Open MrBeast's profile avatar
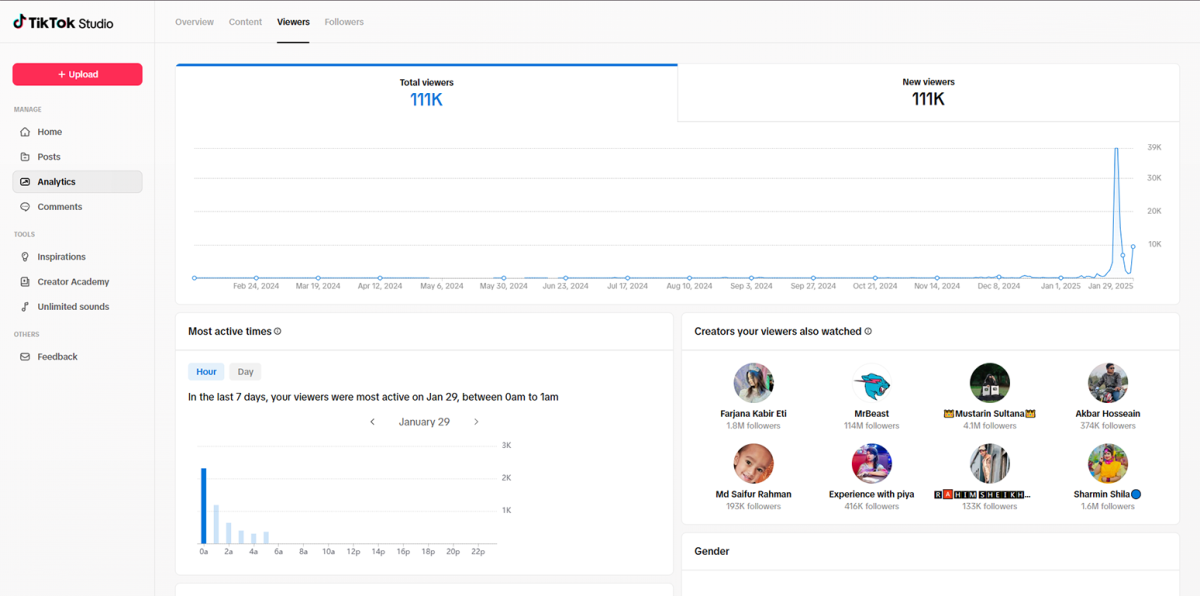This screenshot has width=1200, height=596. point(872,383)
